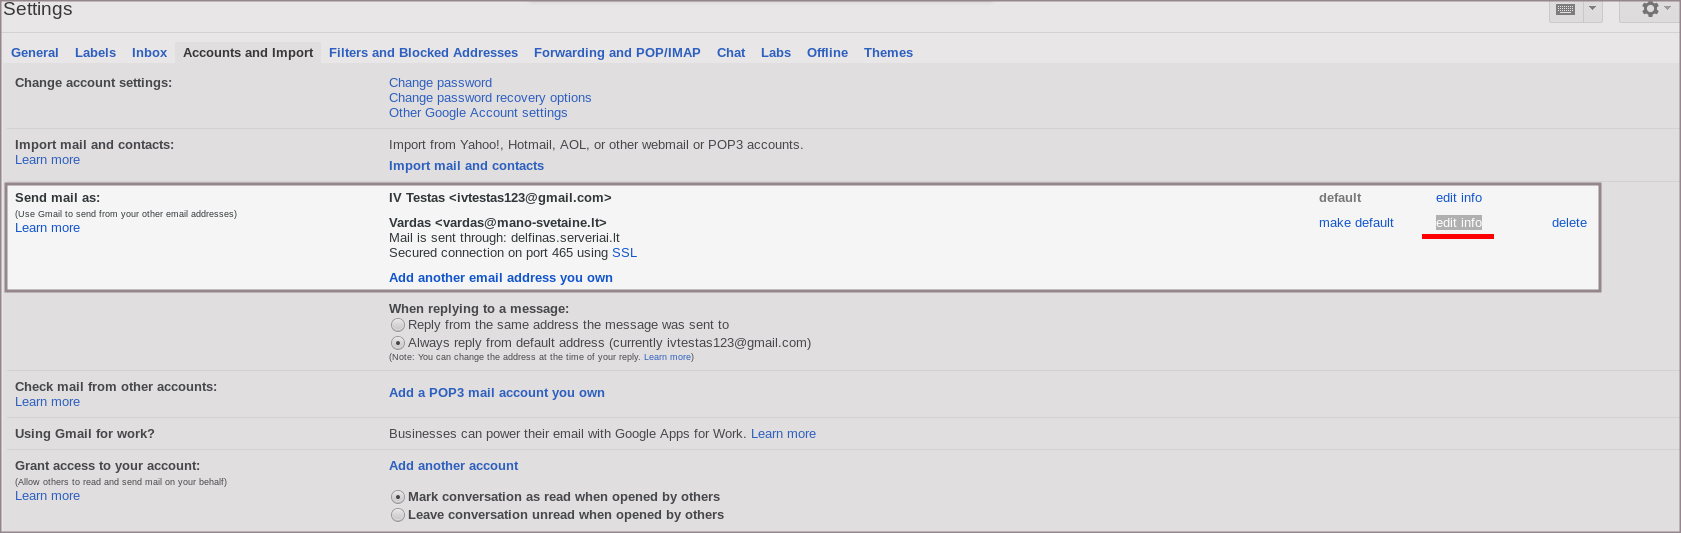Choose 'Always reply from default address'
The width and height of the screenshot is (1681, 533).
pos(398,343)
